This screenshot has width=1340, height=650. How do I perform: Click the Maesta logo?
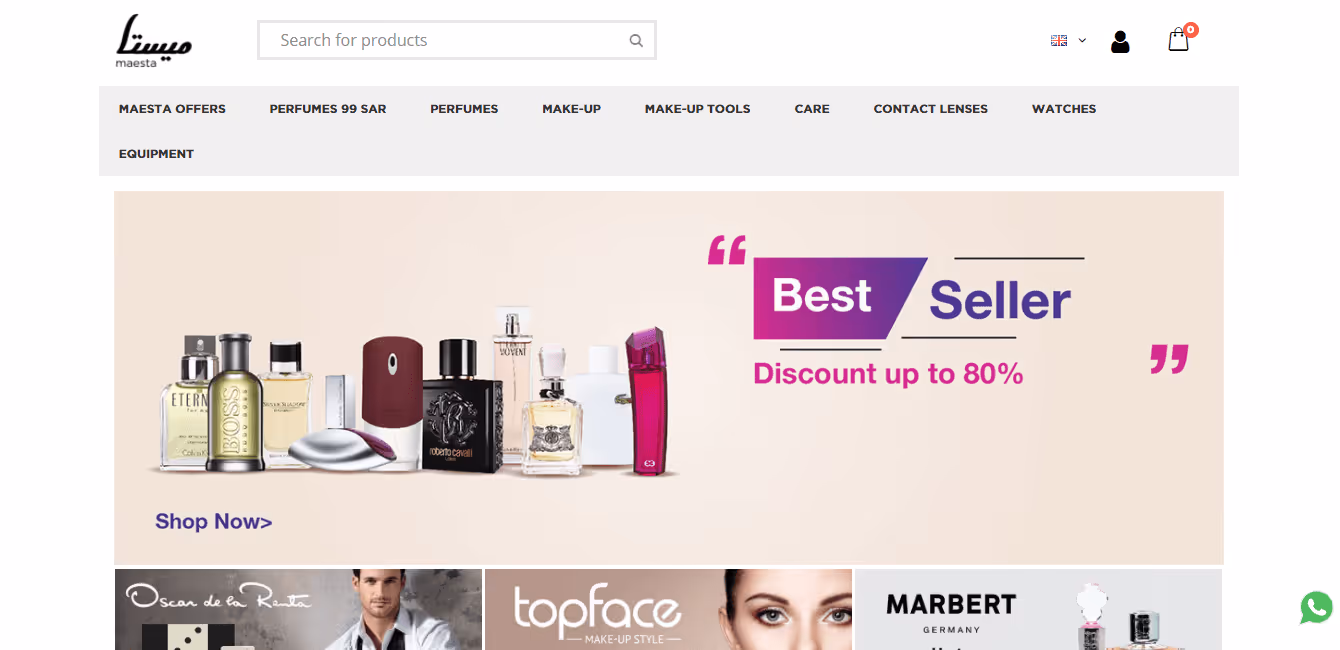click(153, 40)
